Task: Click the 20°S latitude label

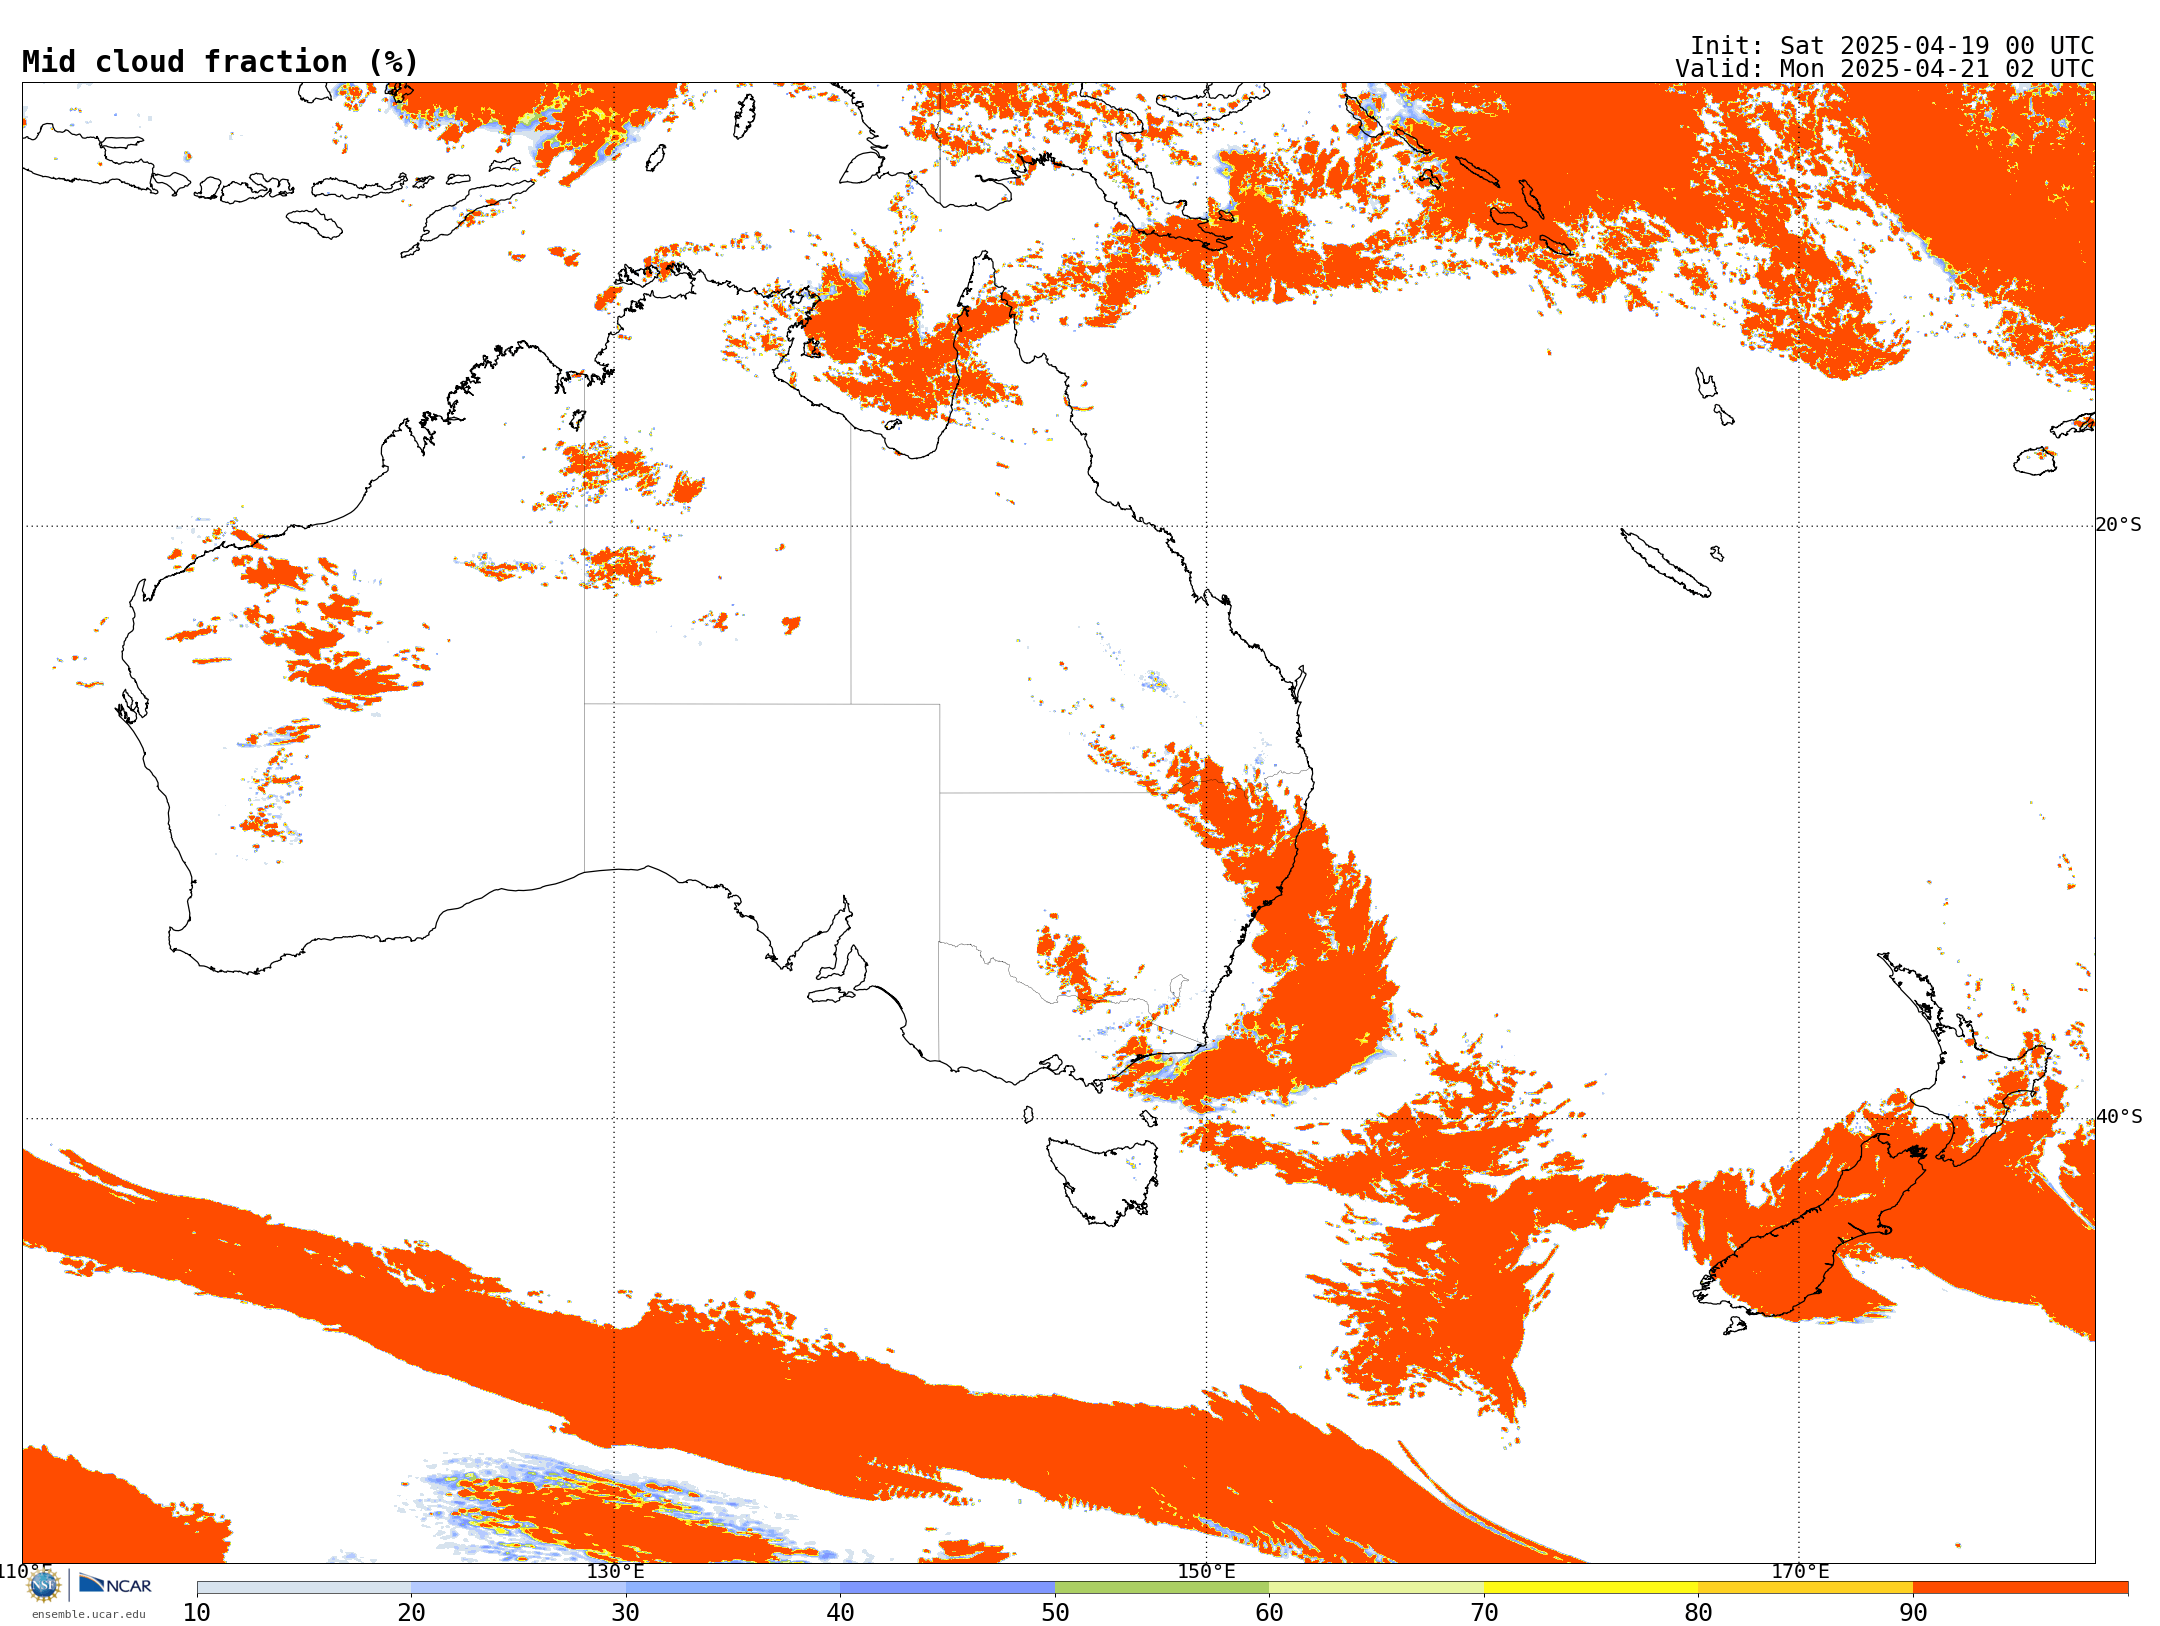Action: click(2119, 525)
